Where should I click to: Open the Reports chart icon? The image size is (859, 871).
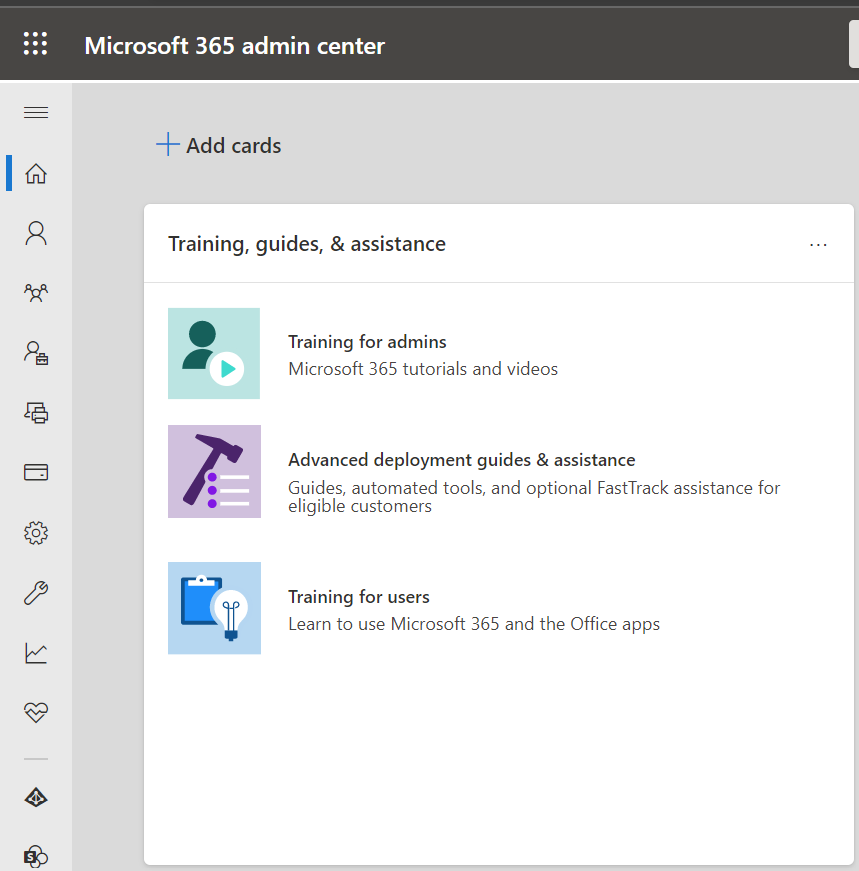point(35,652)
